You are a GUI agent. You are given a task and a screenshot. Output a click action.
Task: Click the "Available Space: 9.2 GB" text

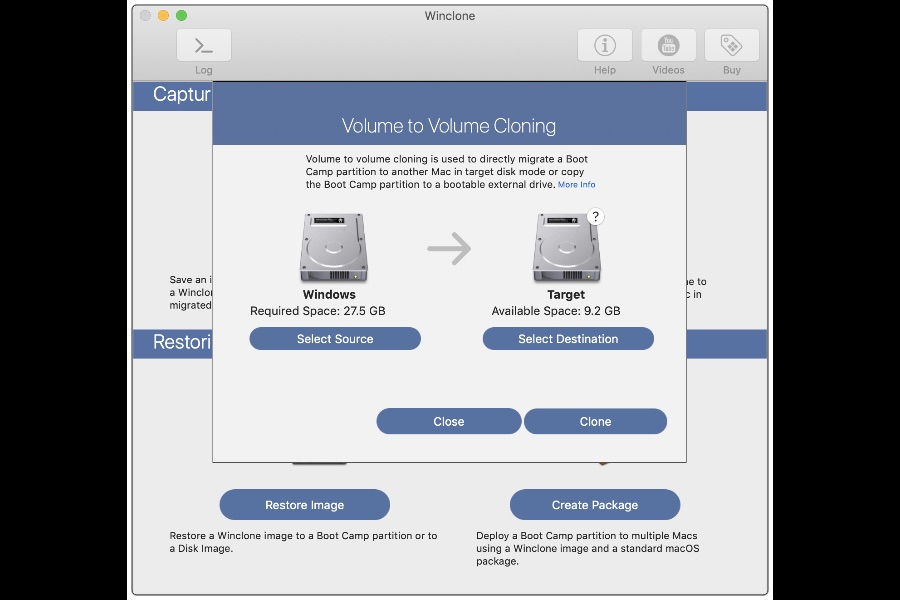pos(556,311)
